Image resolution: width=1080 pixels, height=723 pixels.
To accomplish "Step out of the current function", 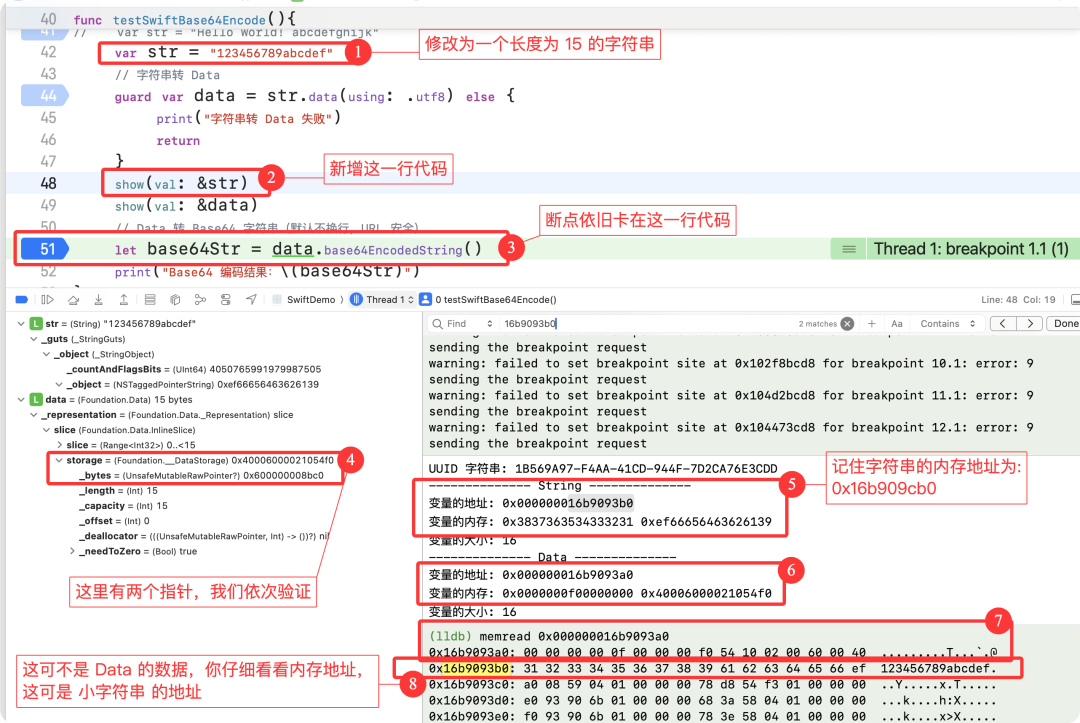I will (x=124, y=300).
